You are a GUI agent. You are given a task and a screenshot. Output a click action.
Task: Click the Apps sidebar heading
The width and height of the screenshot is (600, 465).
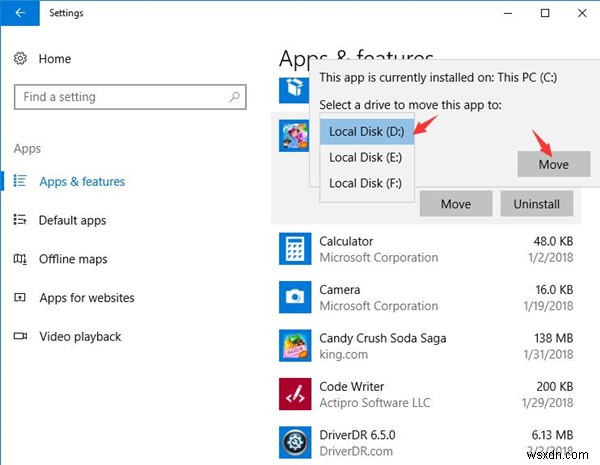(27, 148)
